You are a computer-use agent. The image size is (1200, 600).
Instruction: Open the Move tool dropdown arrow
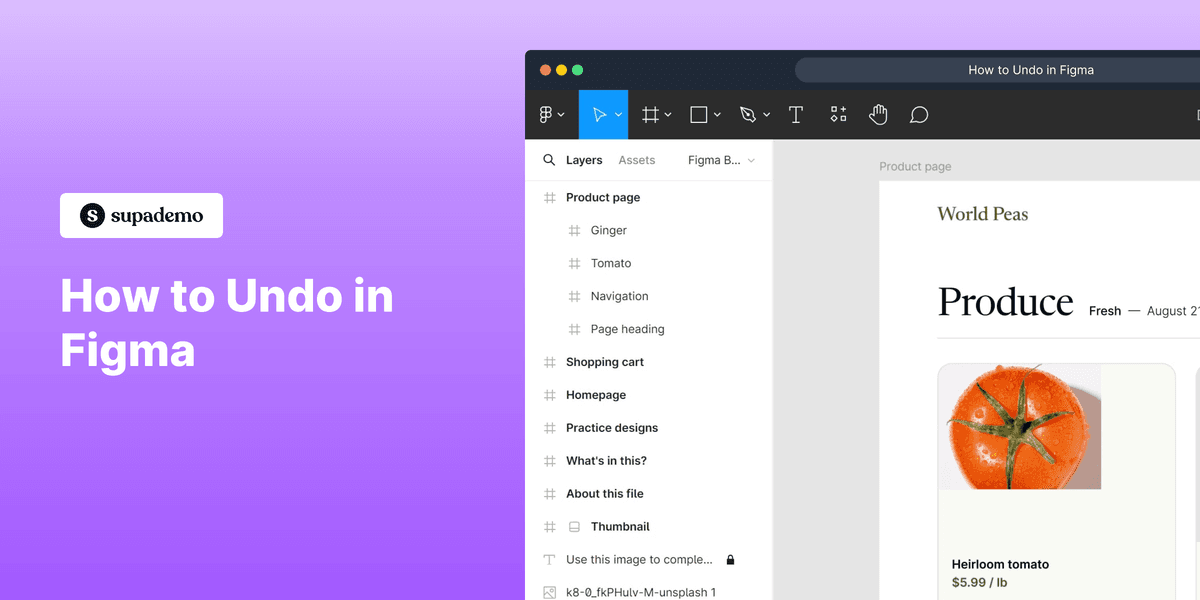coord(617,114)
